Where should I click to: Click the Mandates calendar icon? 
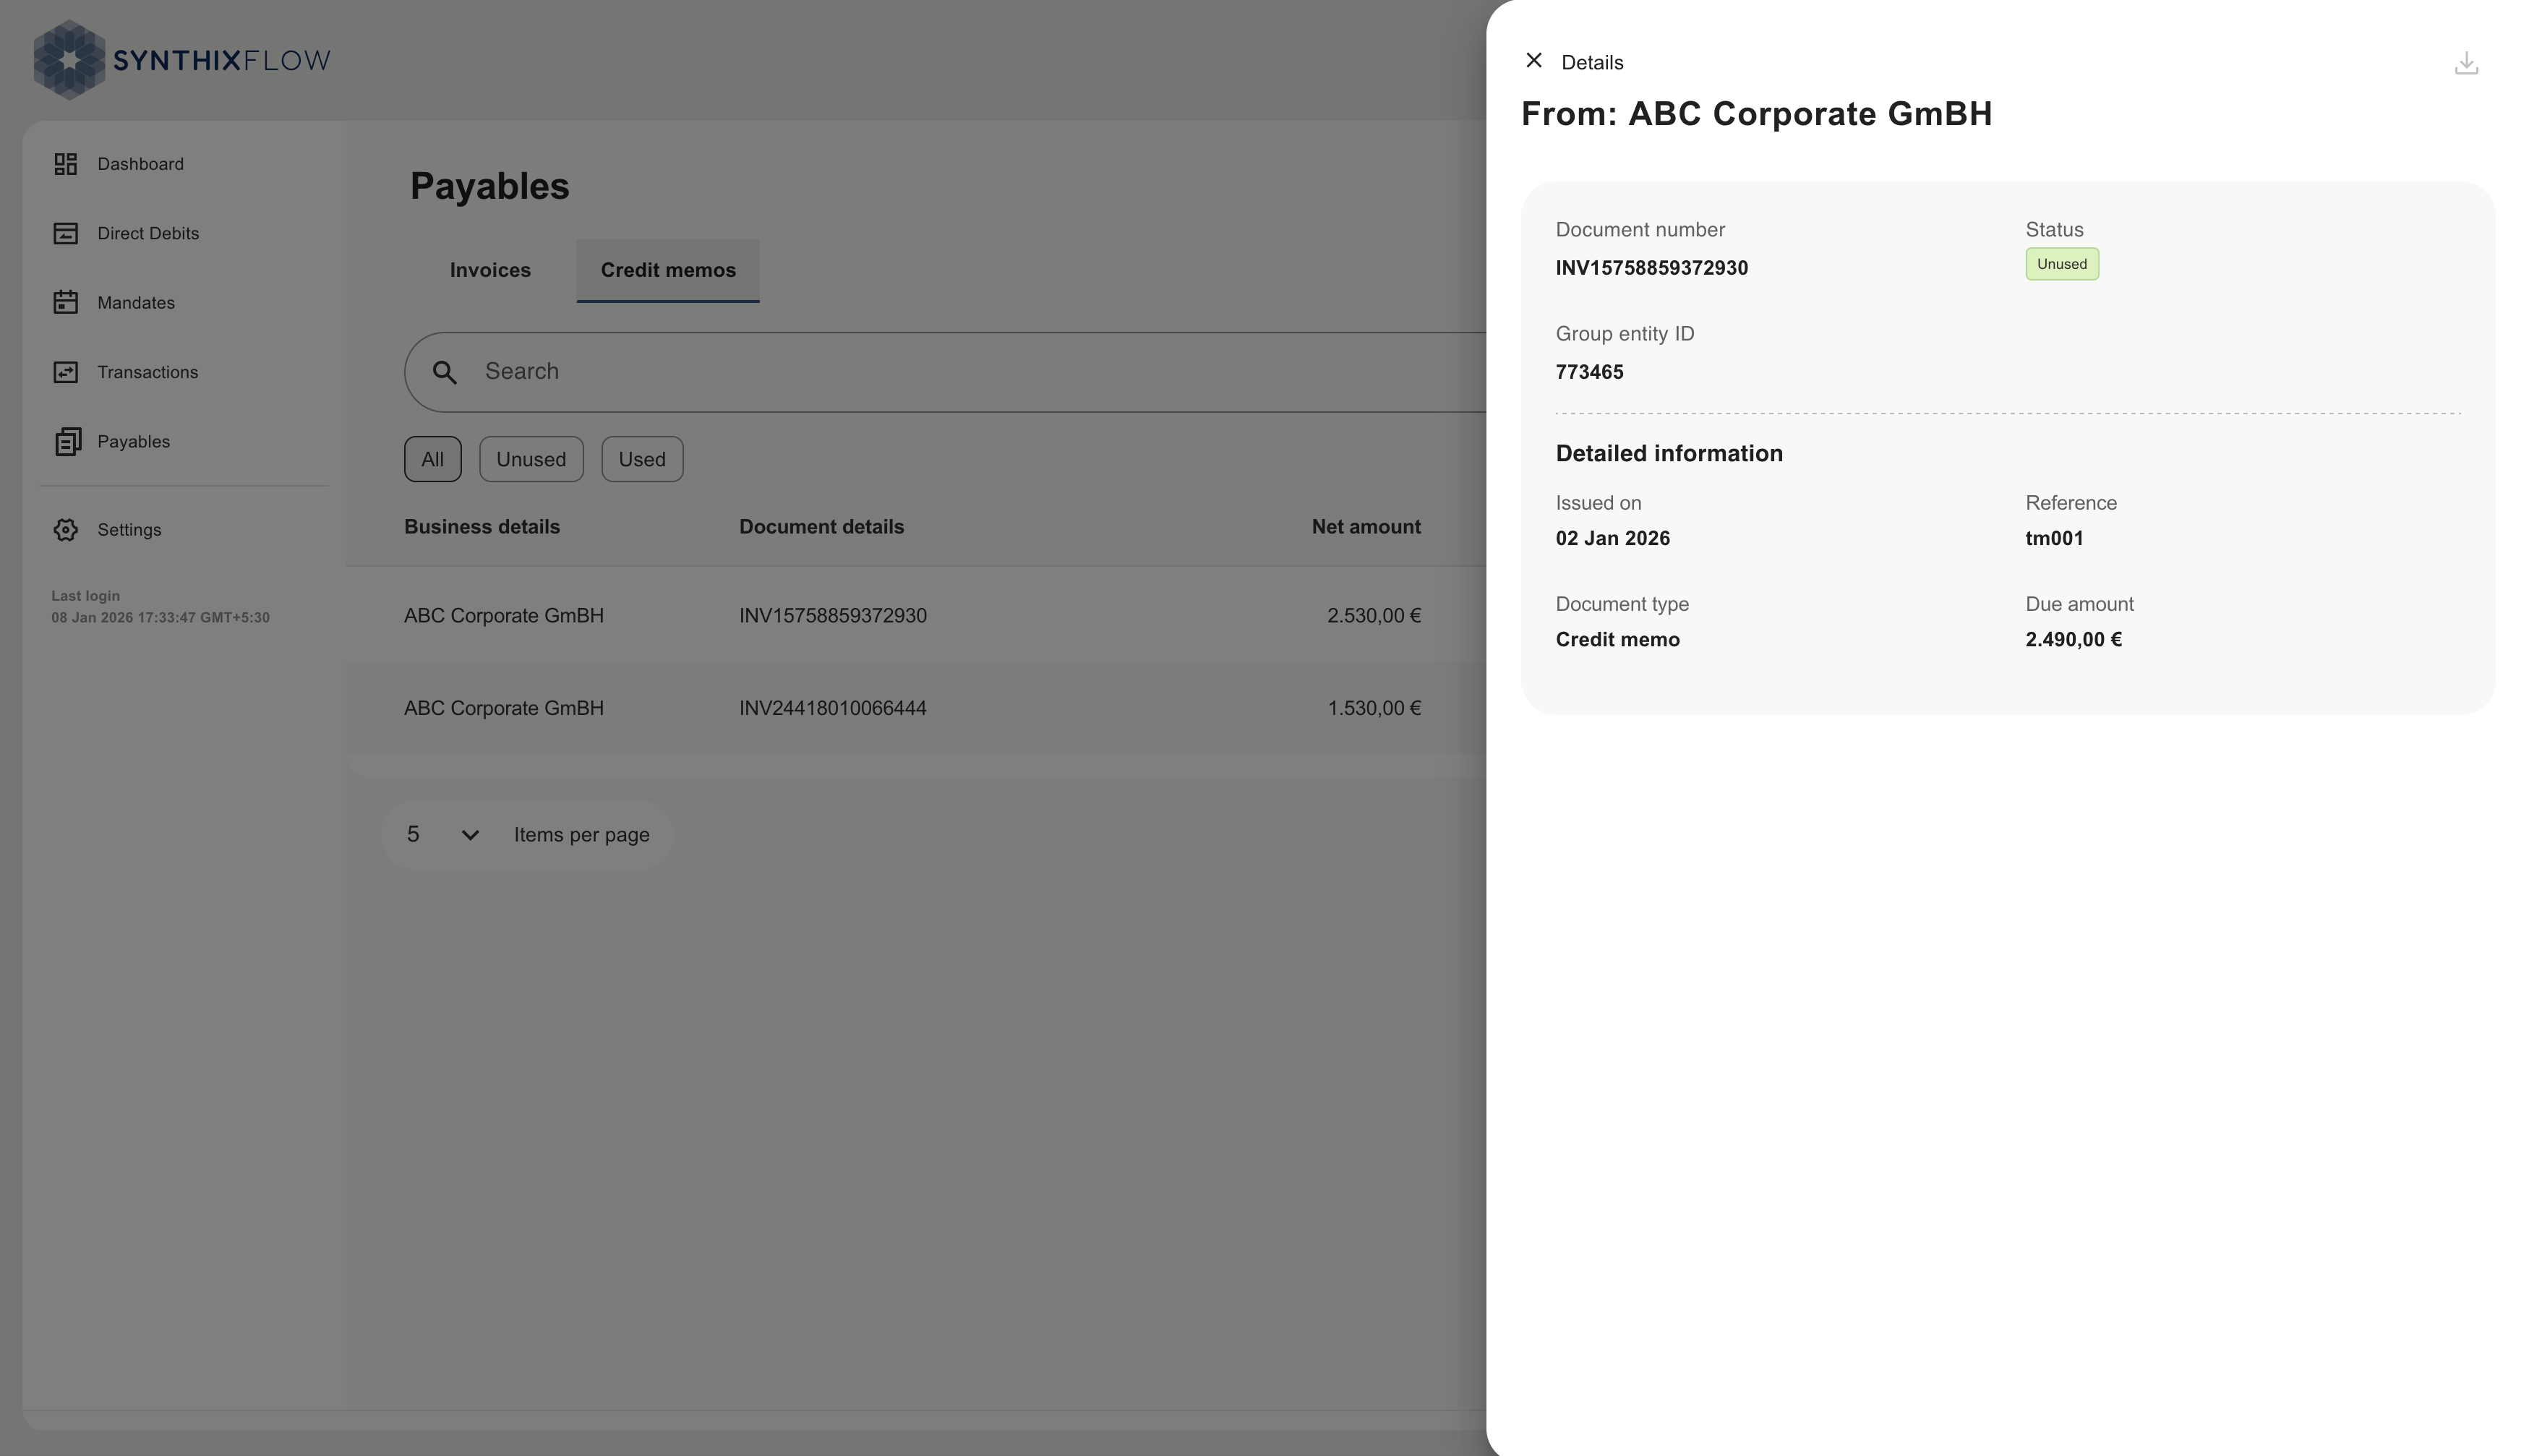[66, 302]
